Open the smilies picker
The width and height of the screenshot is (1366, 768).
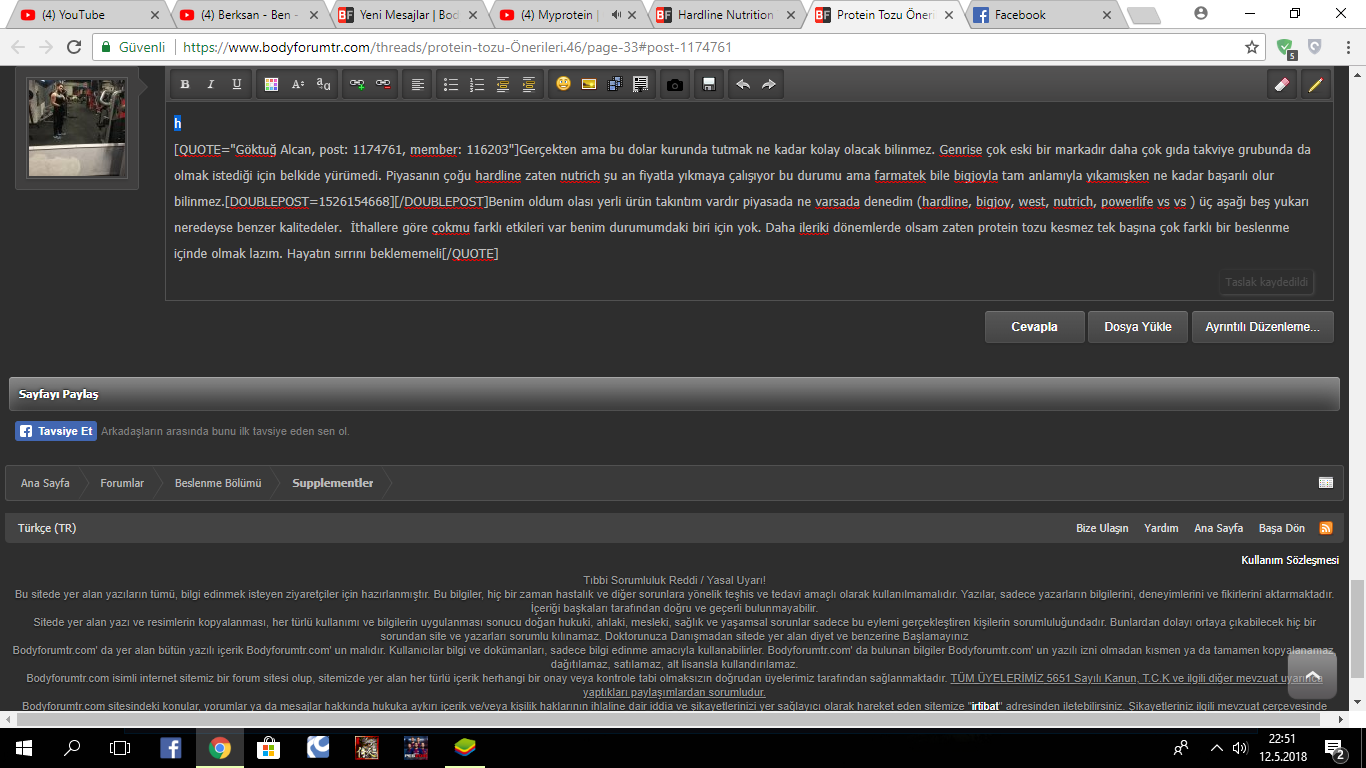[x=563, y=85]
